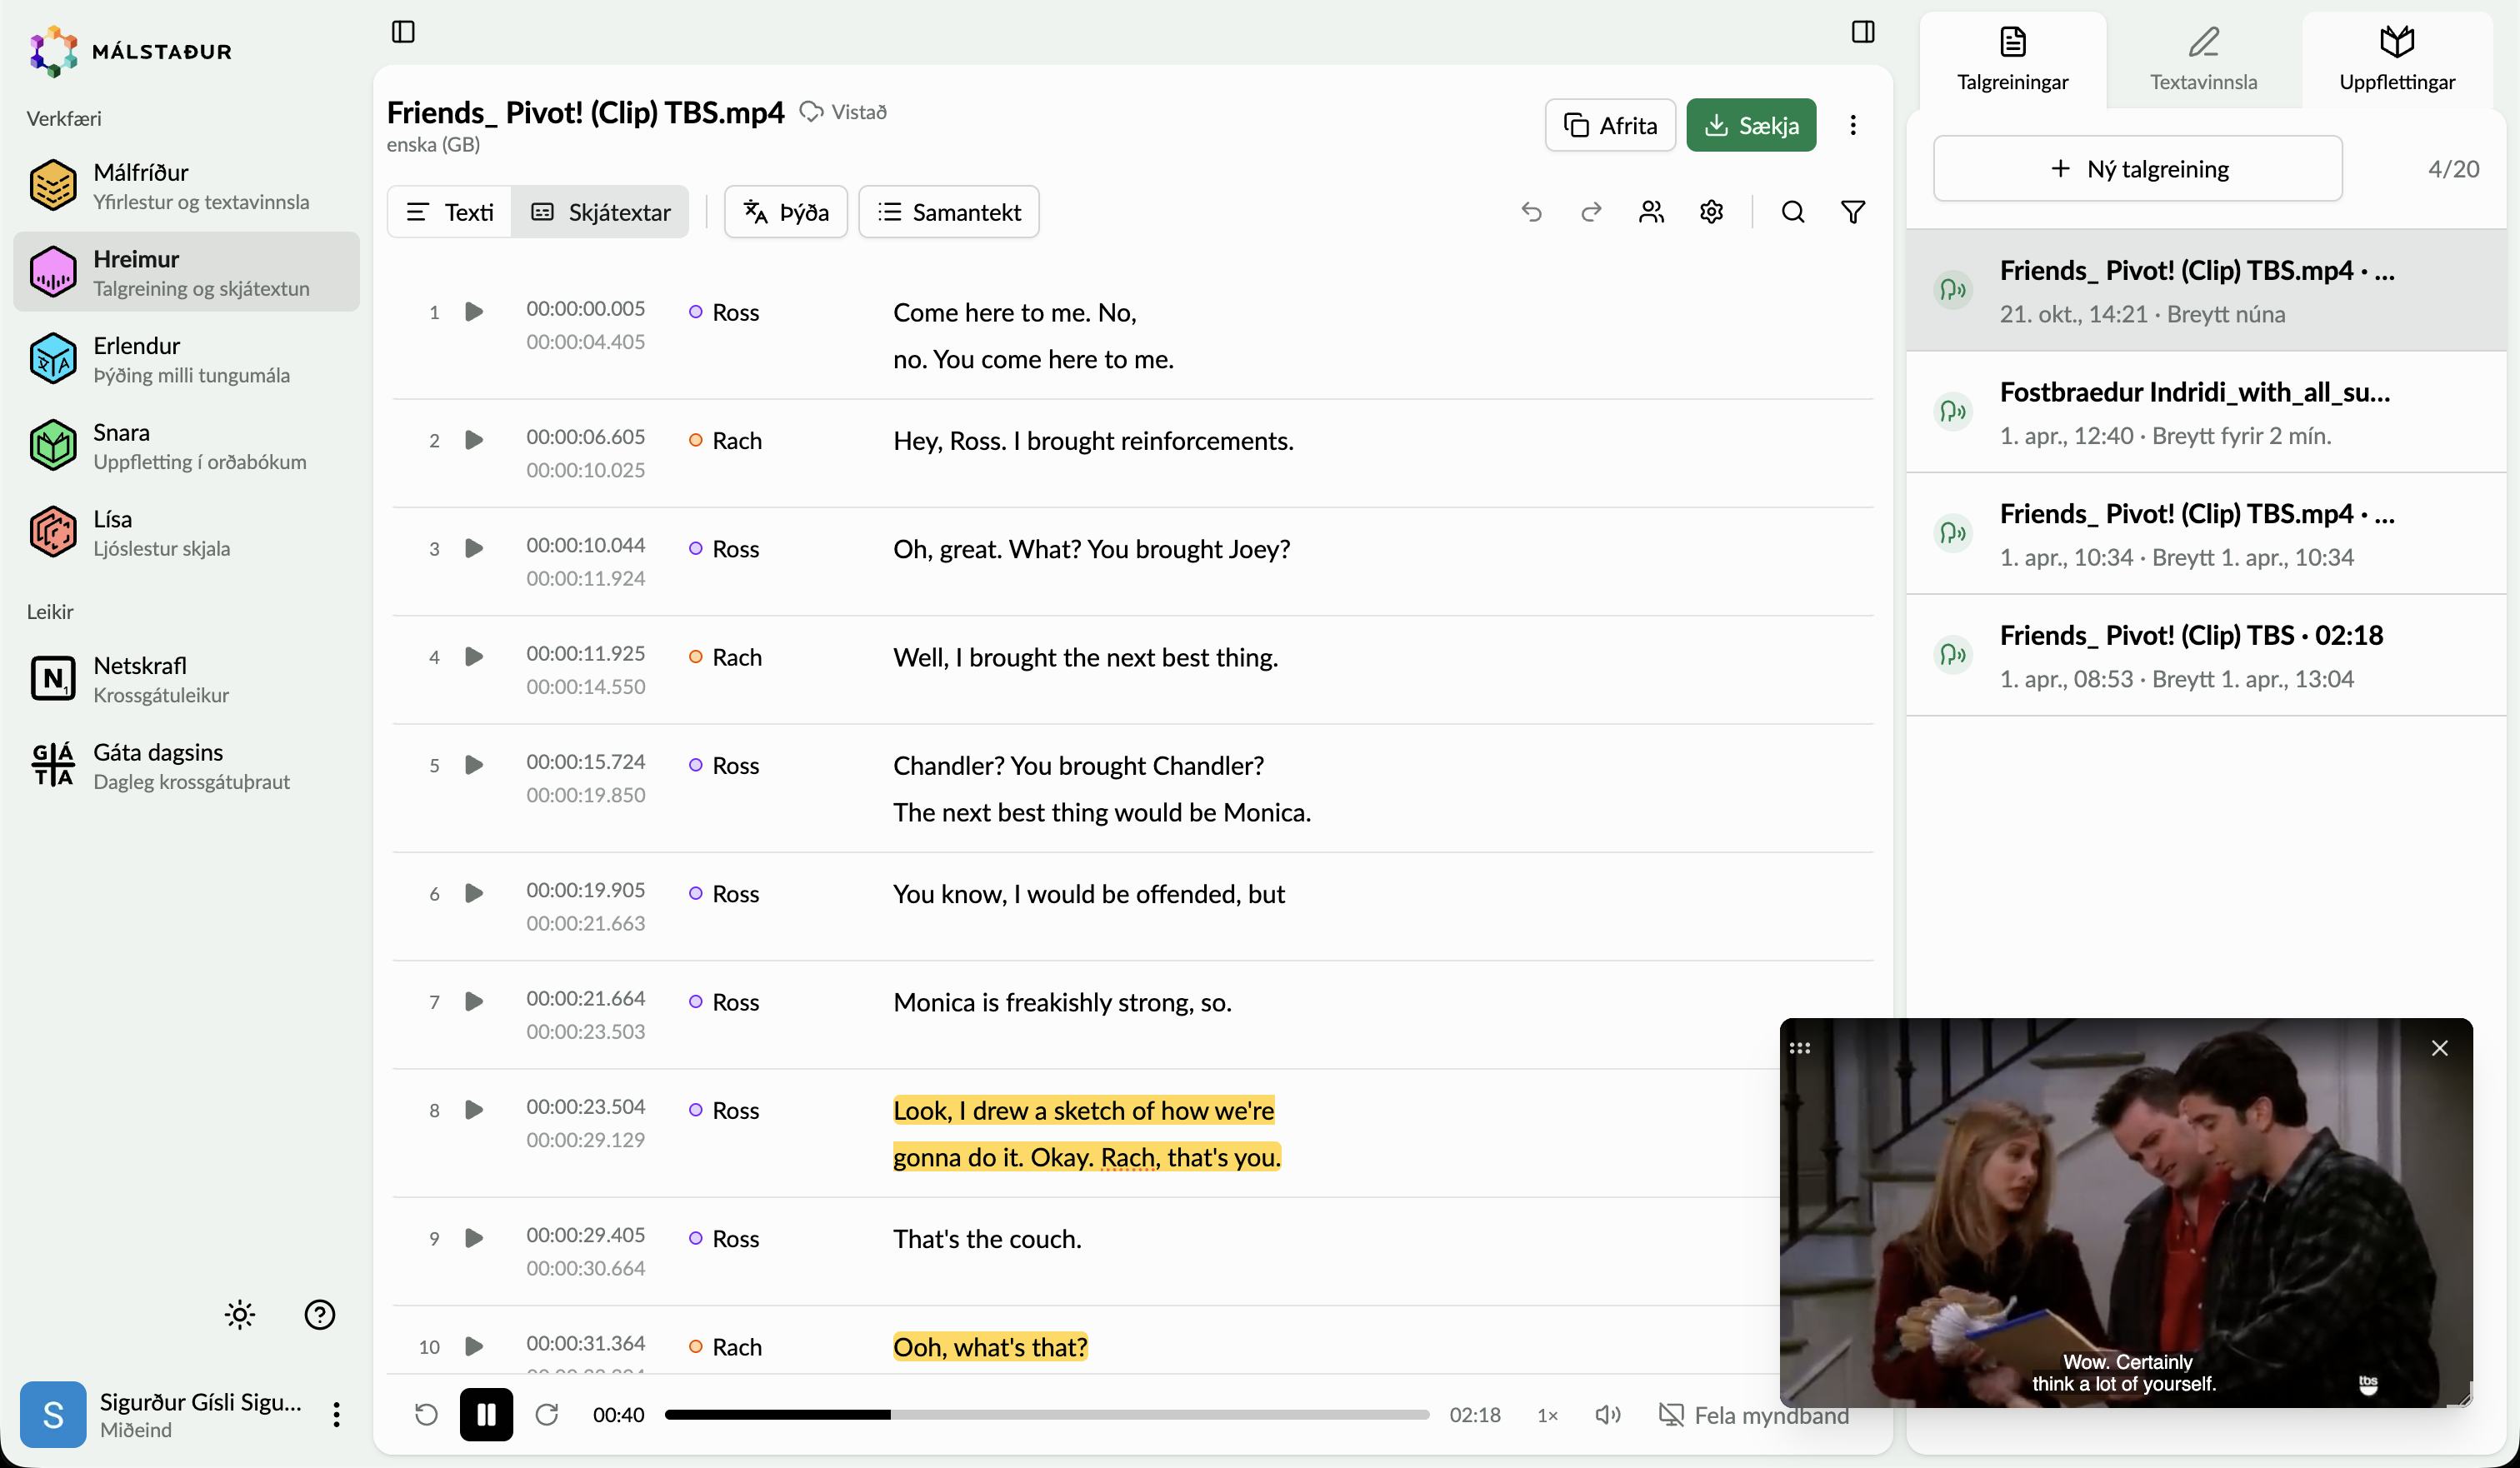Toggle light/dark theme sun icon
The width and height of the screenshot is (2520, 1468).
coord(240,1314)
